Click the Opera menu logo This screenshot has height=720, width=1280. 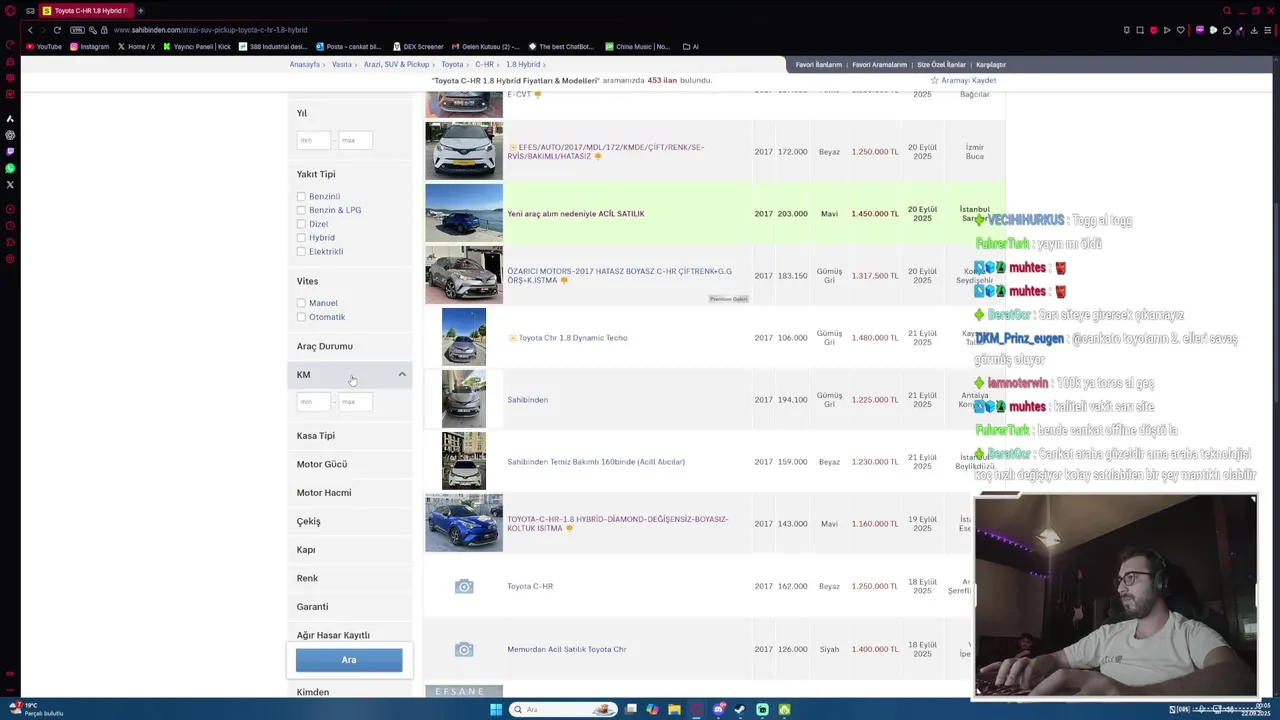point(10,10)
